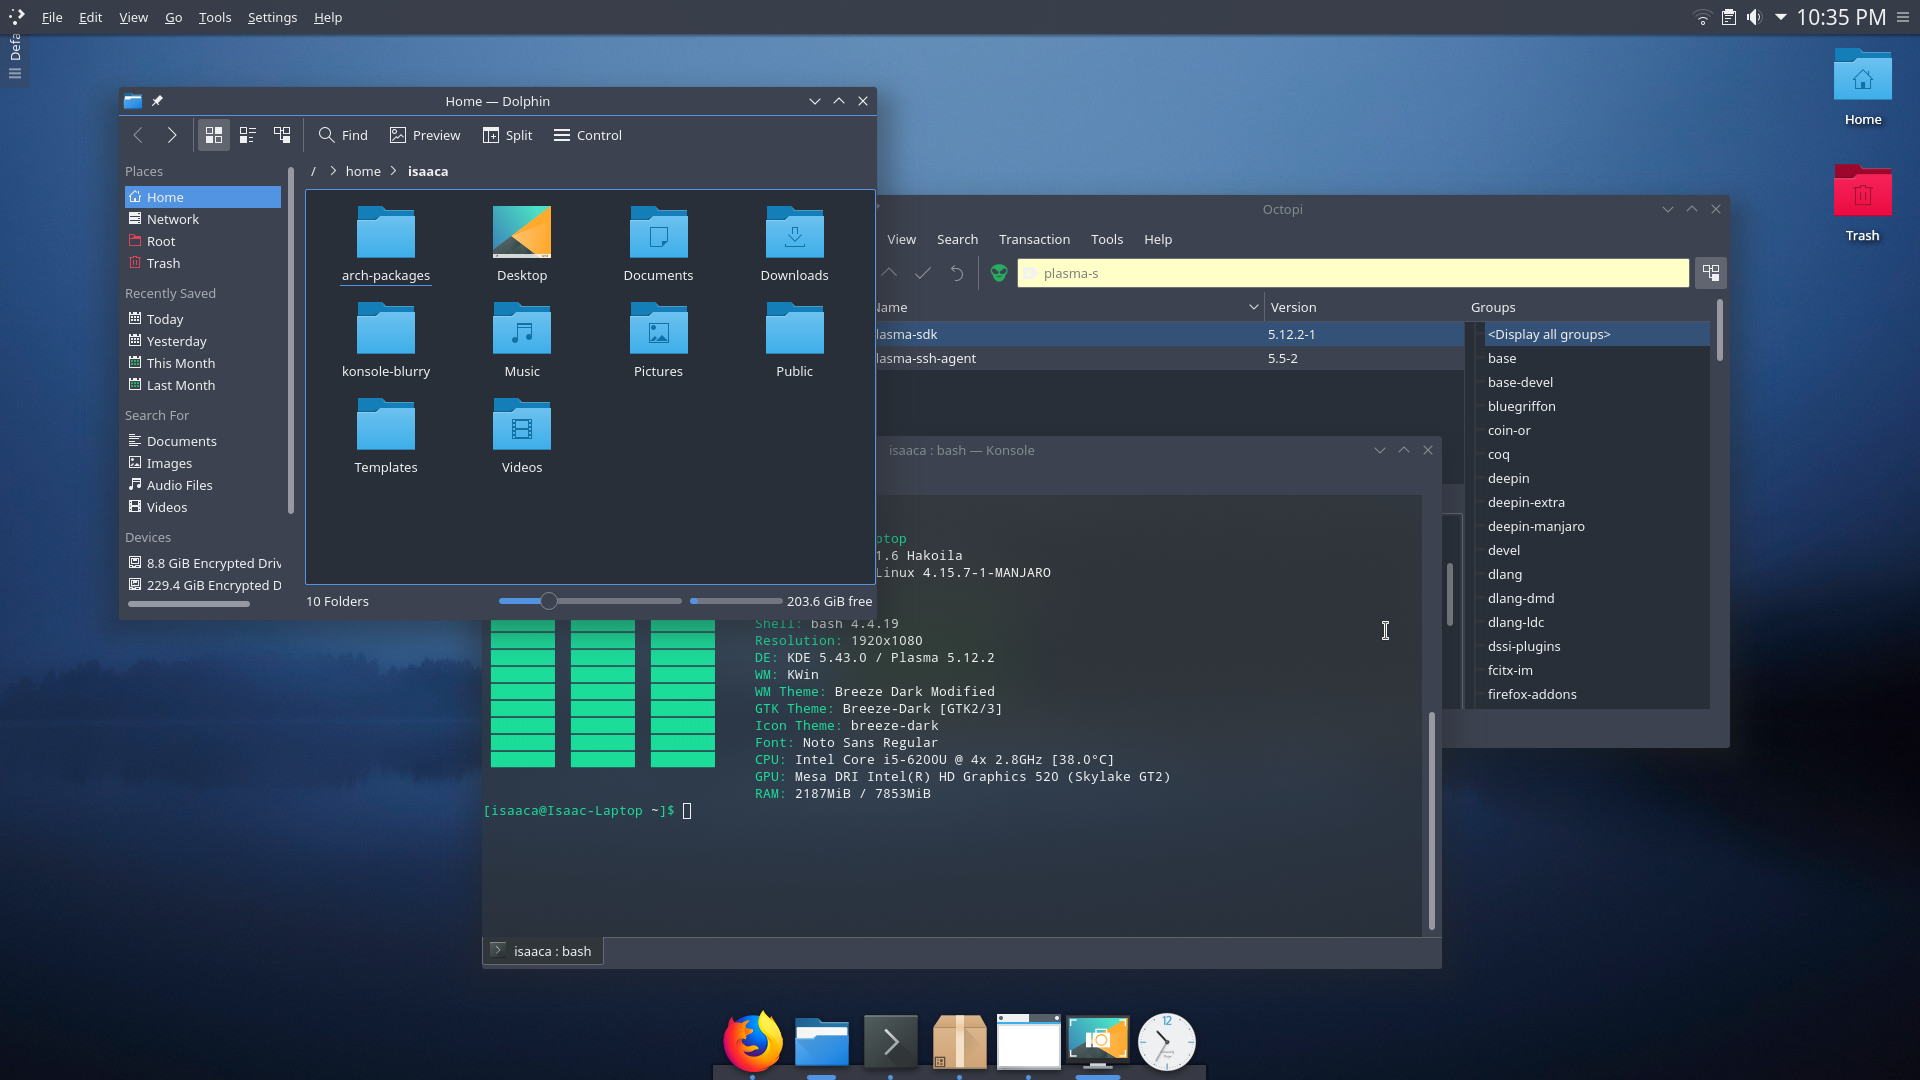
Task: Open Dolphin Control menu
Action: [588, 135]
